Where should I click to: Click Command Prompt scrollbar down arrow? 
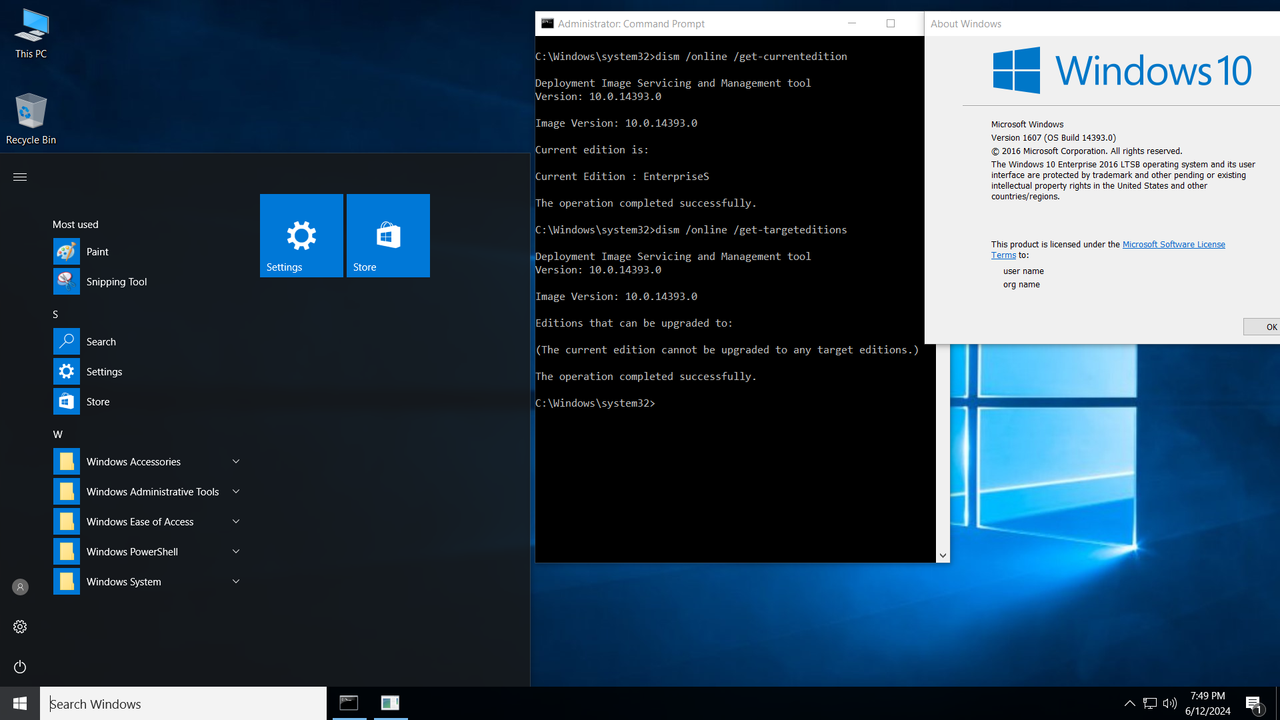942,555
